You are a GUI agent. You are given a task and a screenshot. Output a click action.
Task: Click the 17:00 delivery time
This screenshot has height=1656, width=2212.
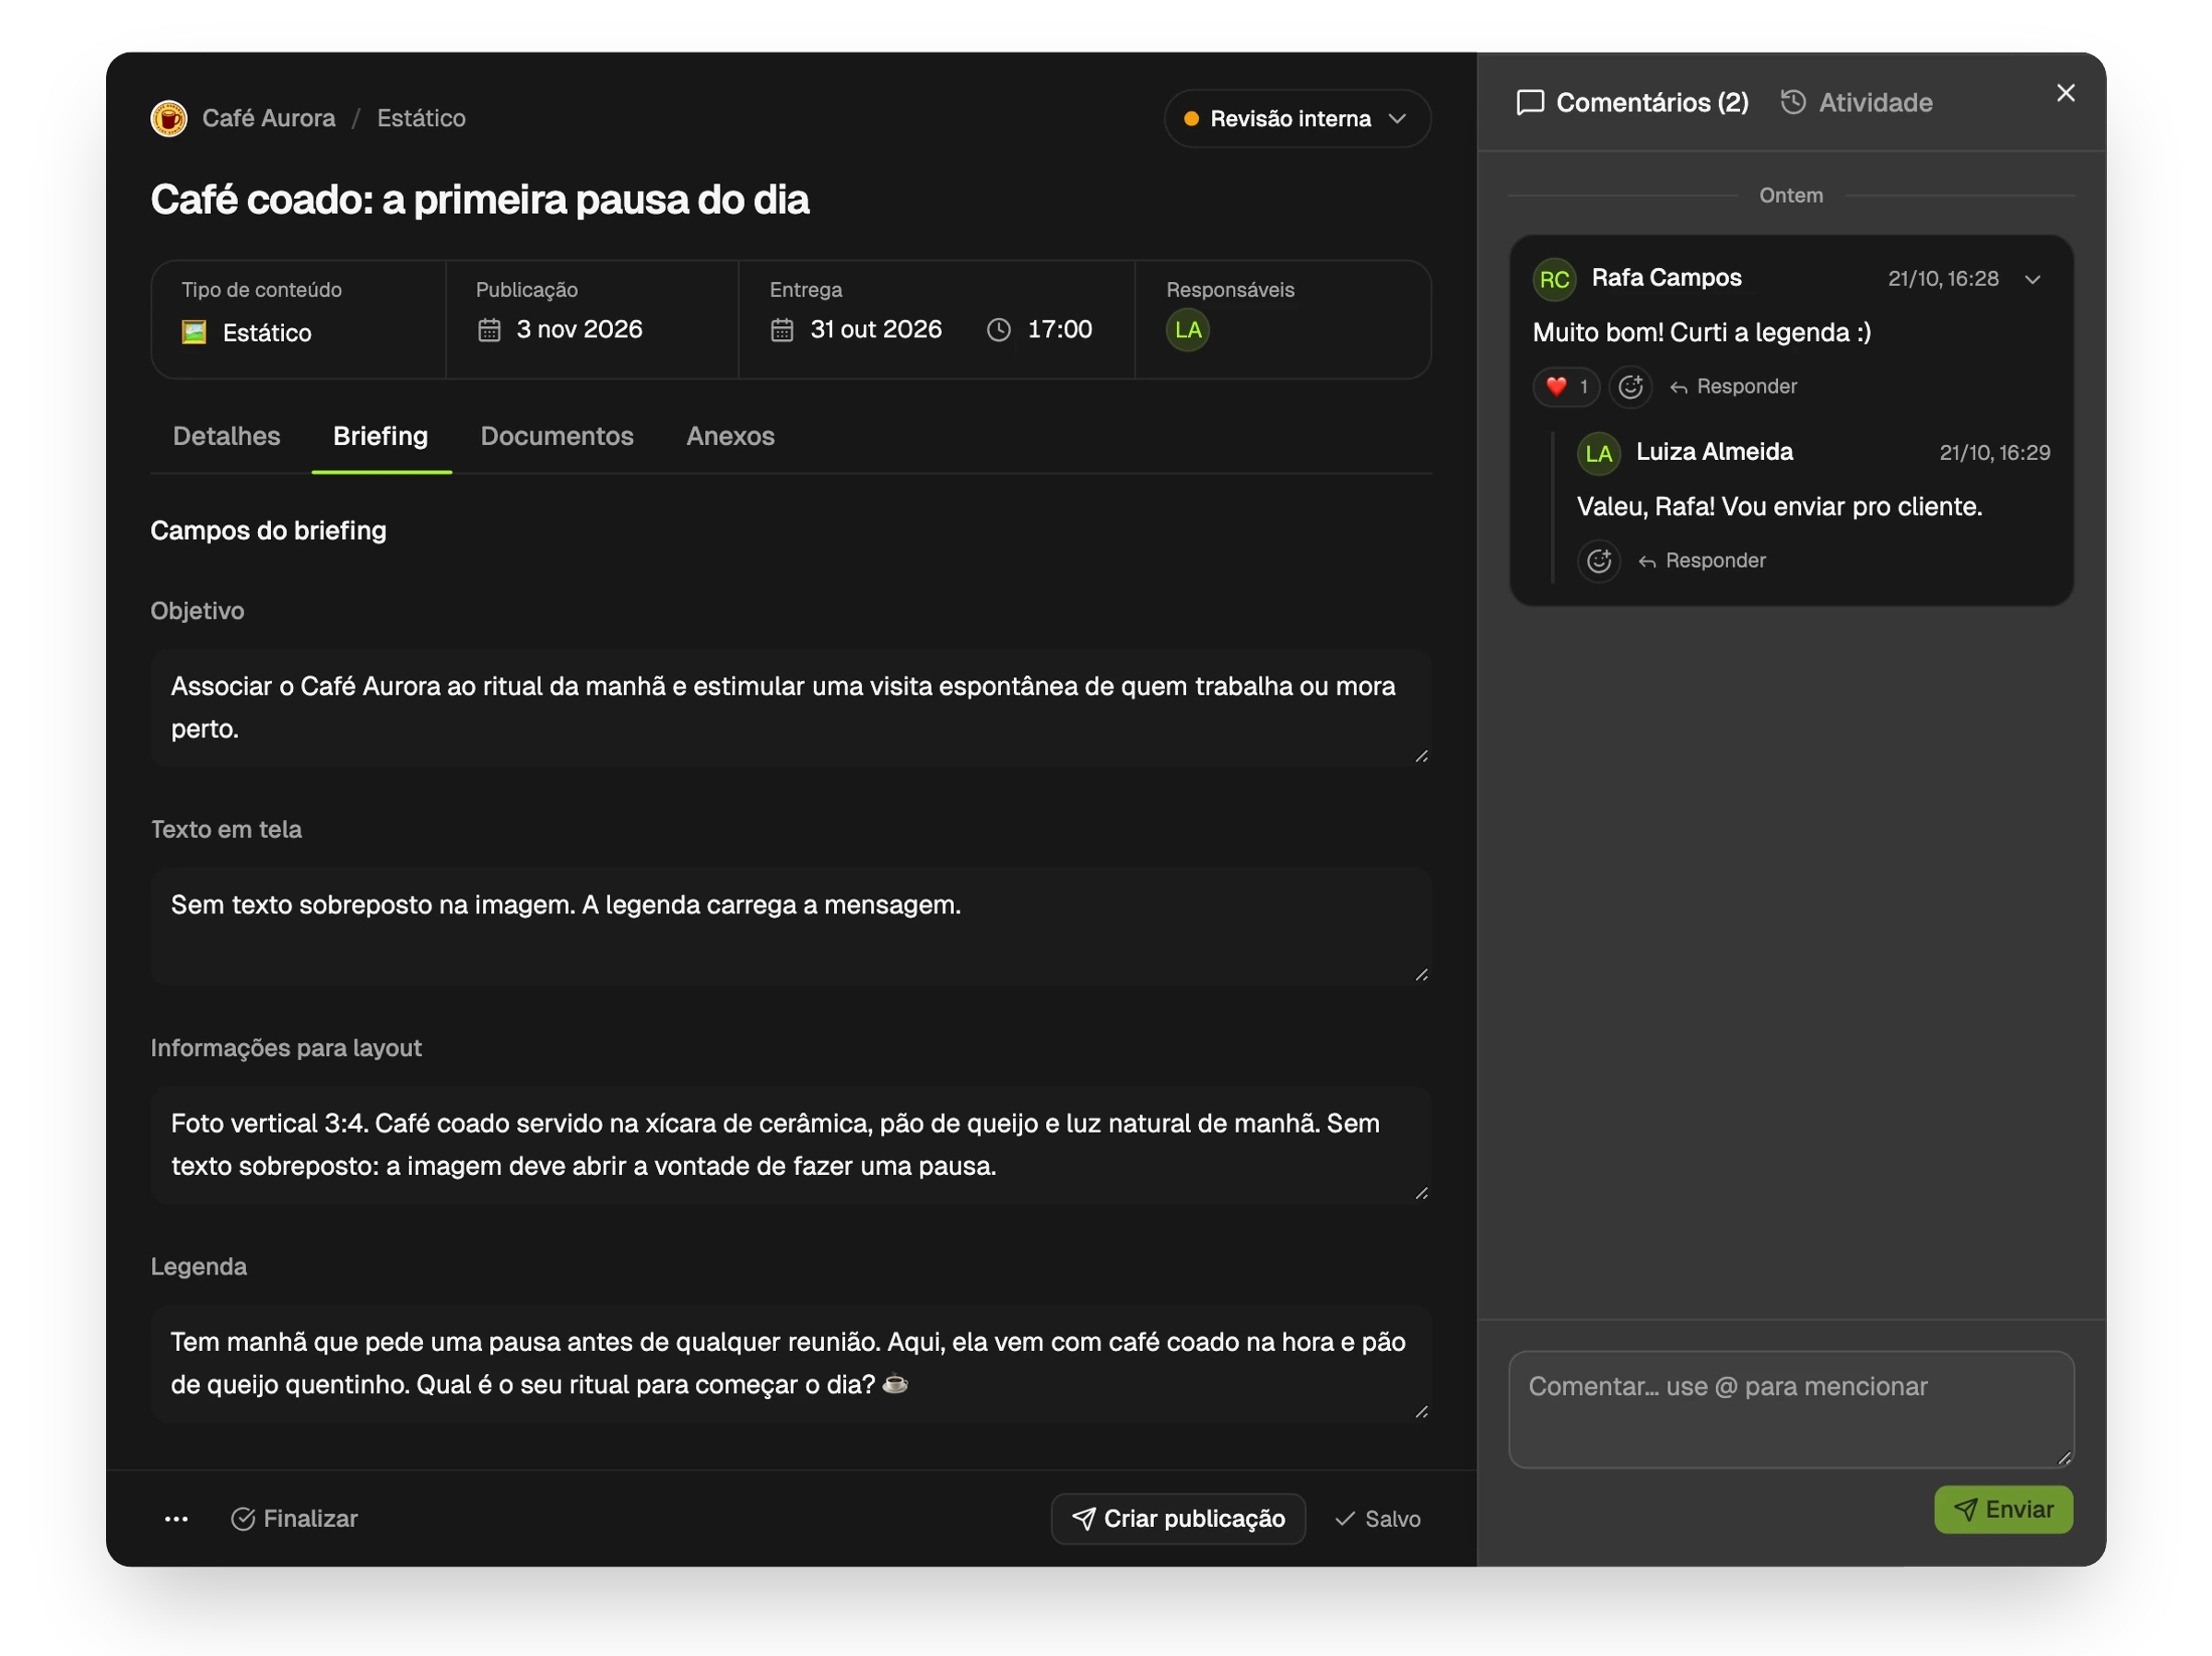(1059, 329)
